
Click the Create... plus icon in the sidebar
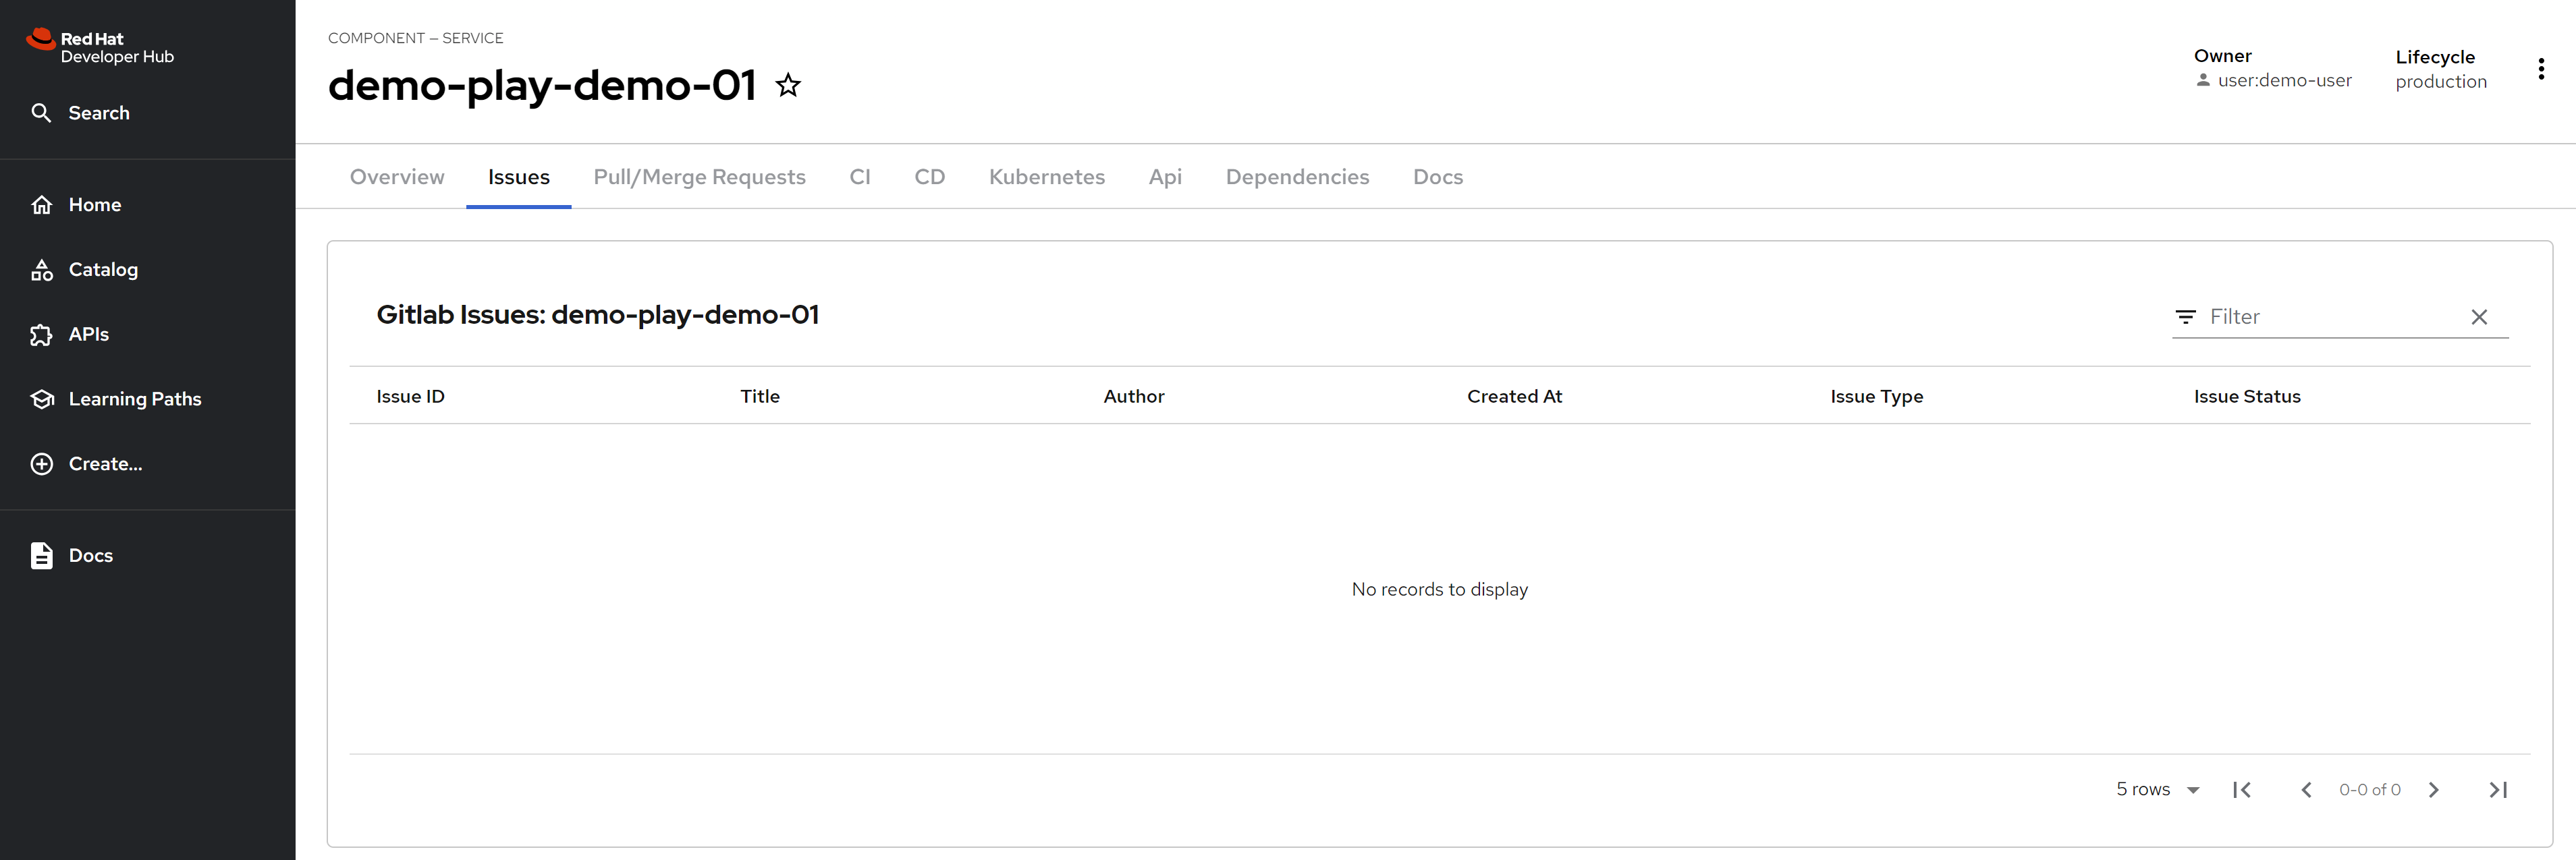click(x=41, y=464)
